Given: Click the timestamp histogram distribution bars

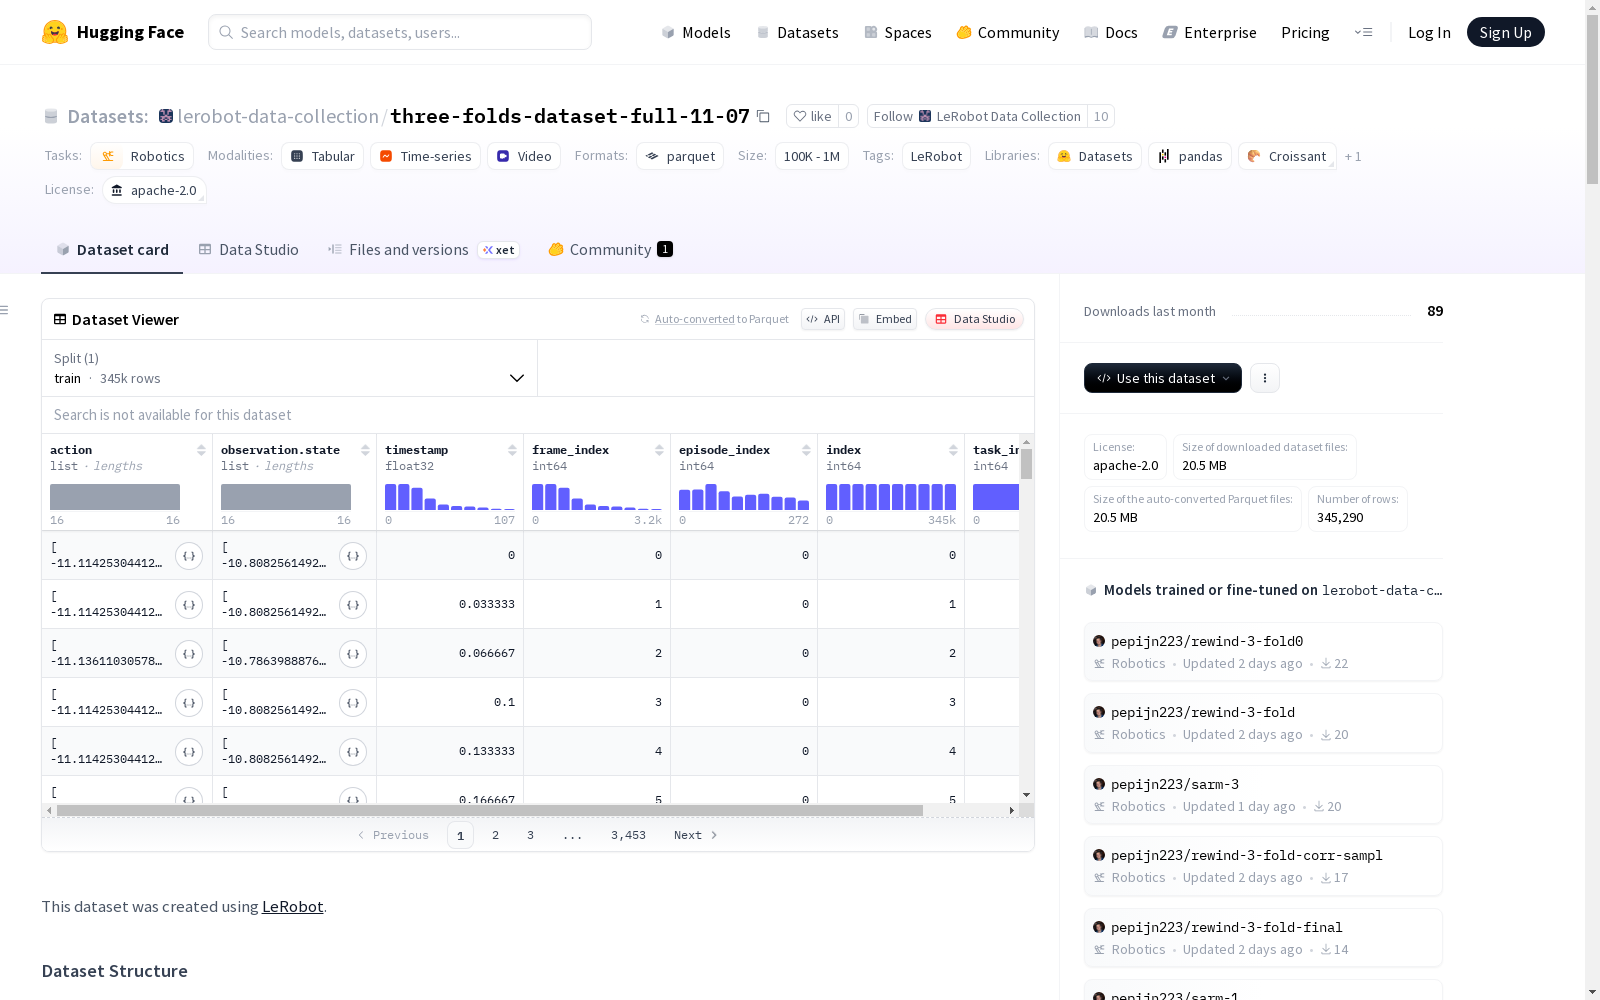Looking at the screenshot, I should click(450, 497).
